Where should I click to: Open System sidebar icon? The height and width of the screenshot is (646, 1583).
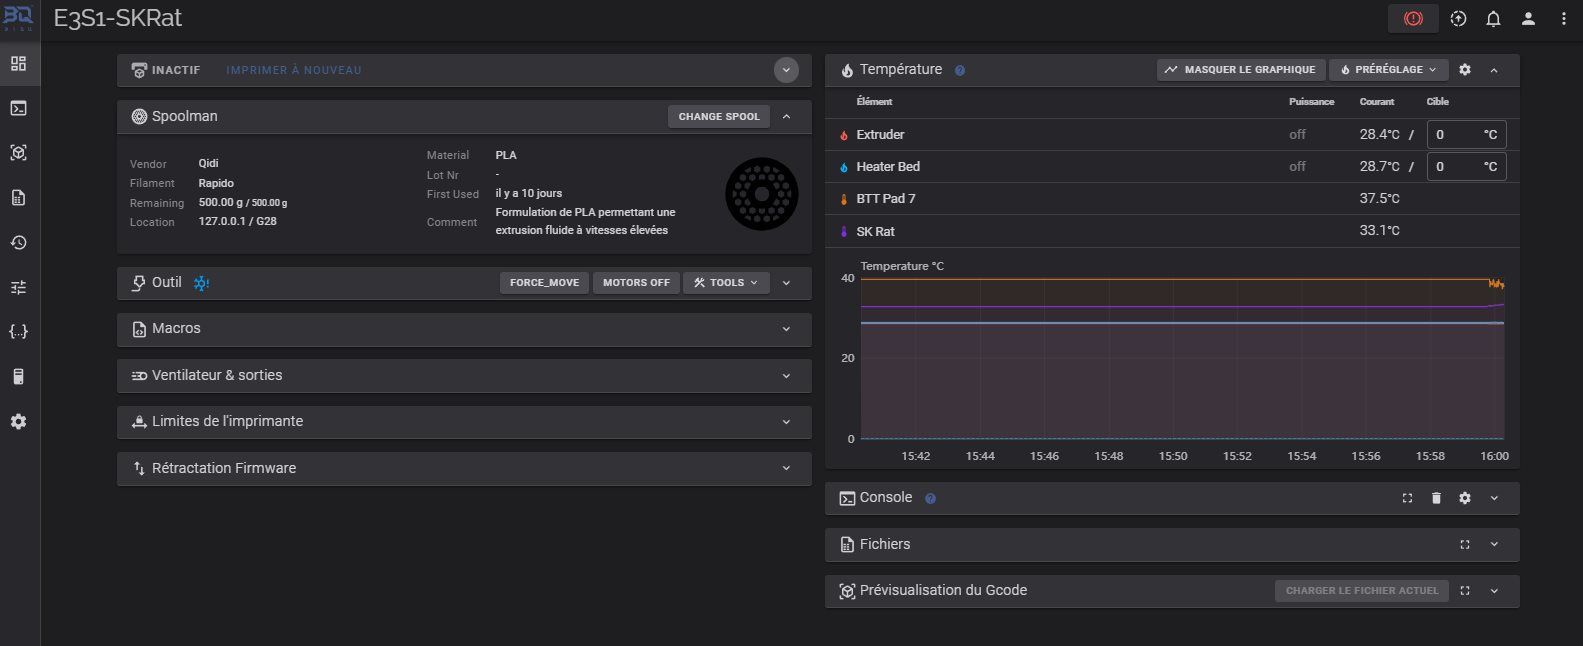coord(18,377)
